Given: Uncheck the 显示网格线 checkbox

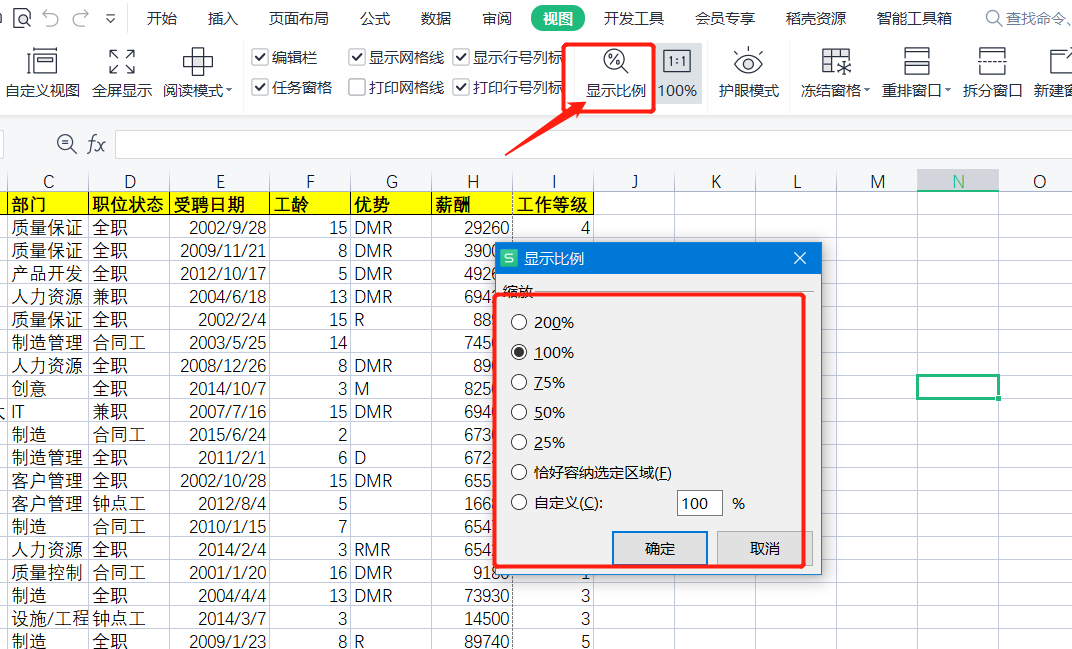Looking at the screenshot, I should [x=357, y=57].
